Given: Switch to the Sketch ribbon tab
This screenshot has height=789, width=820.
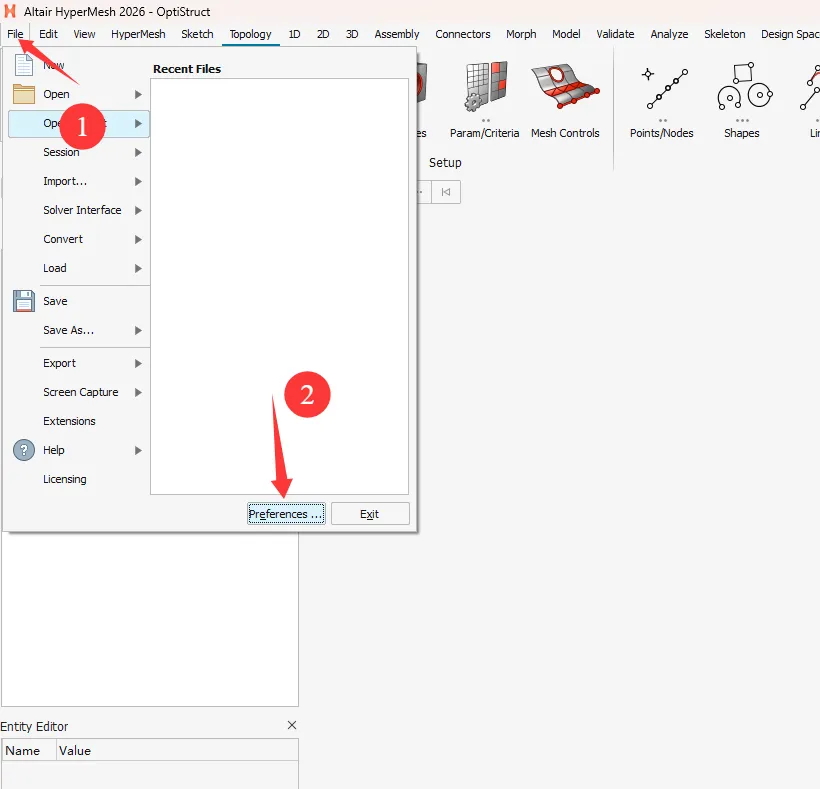Looking at the screenshot, I should click(197, 34).
